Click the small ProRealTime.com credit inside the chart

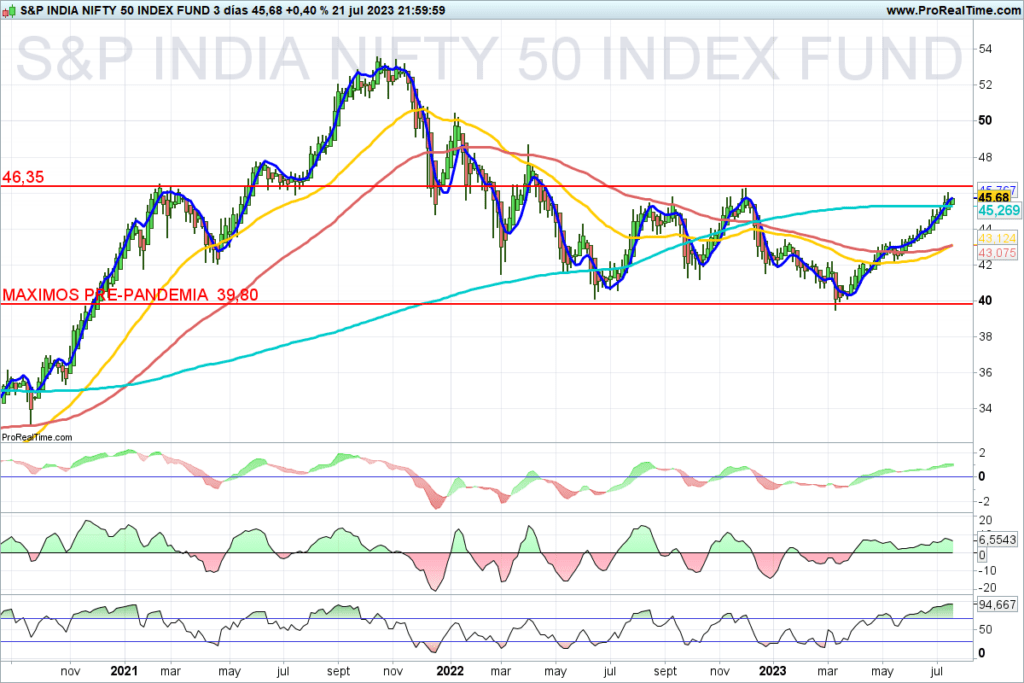coord(37,437)
